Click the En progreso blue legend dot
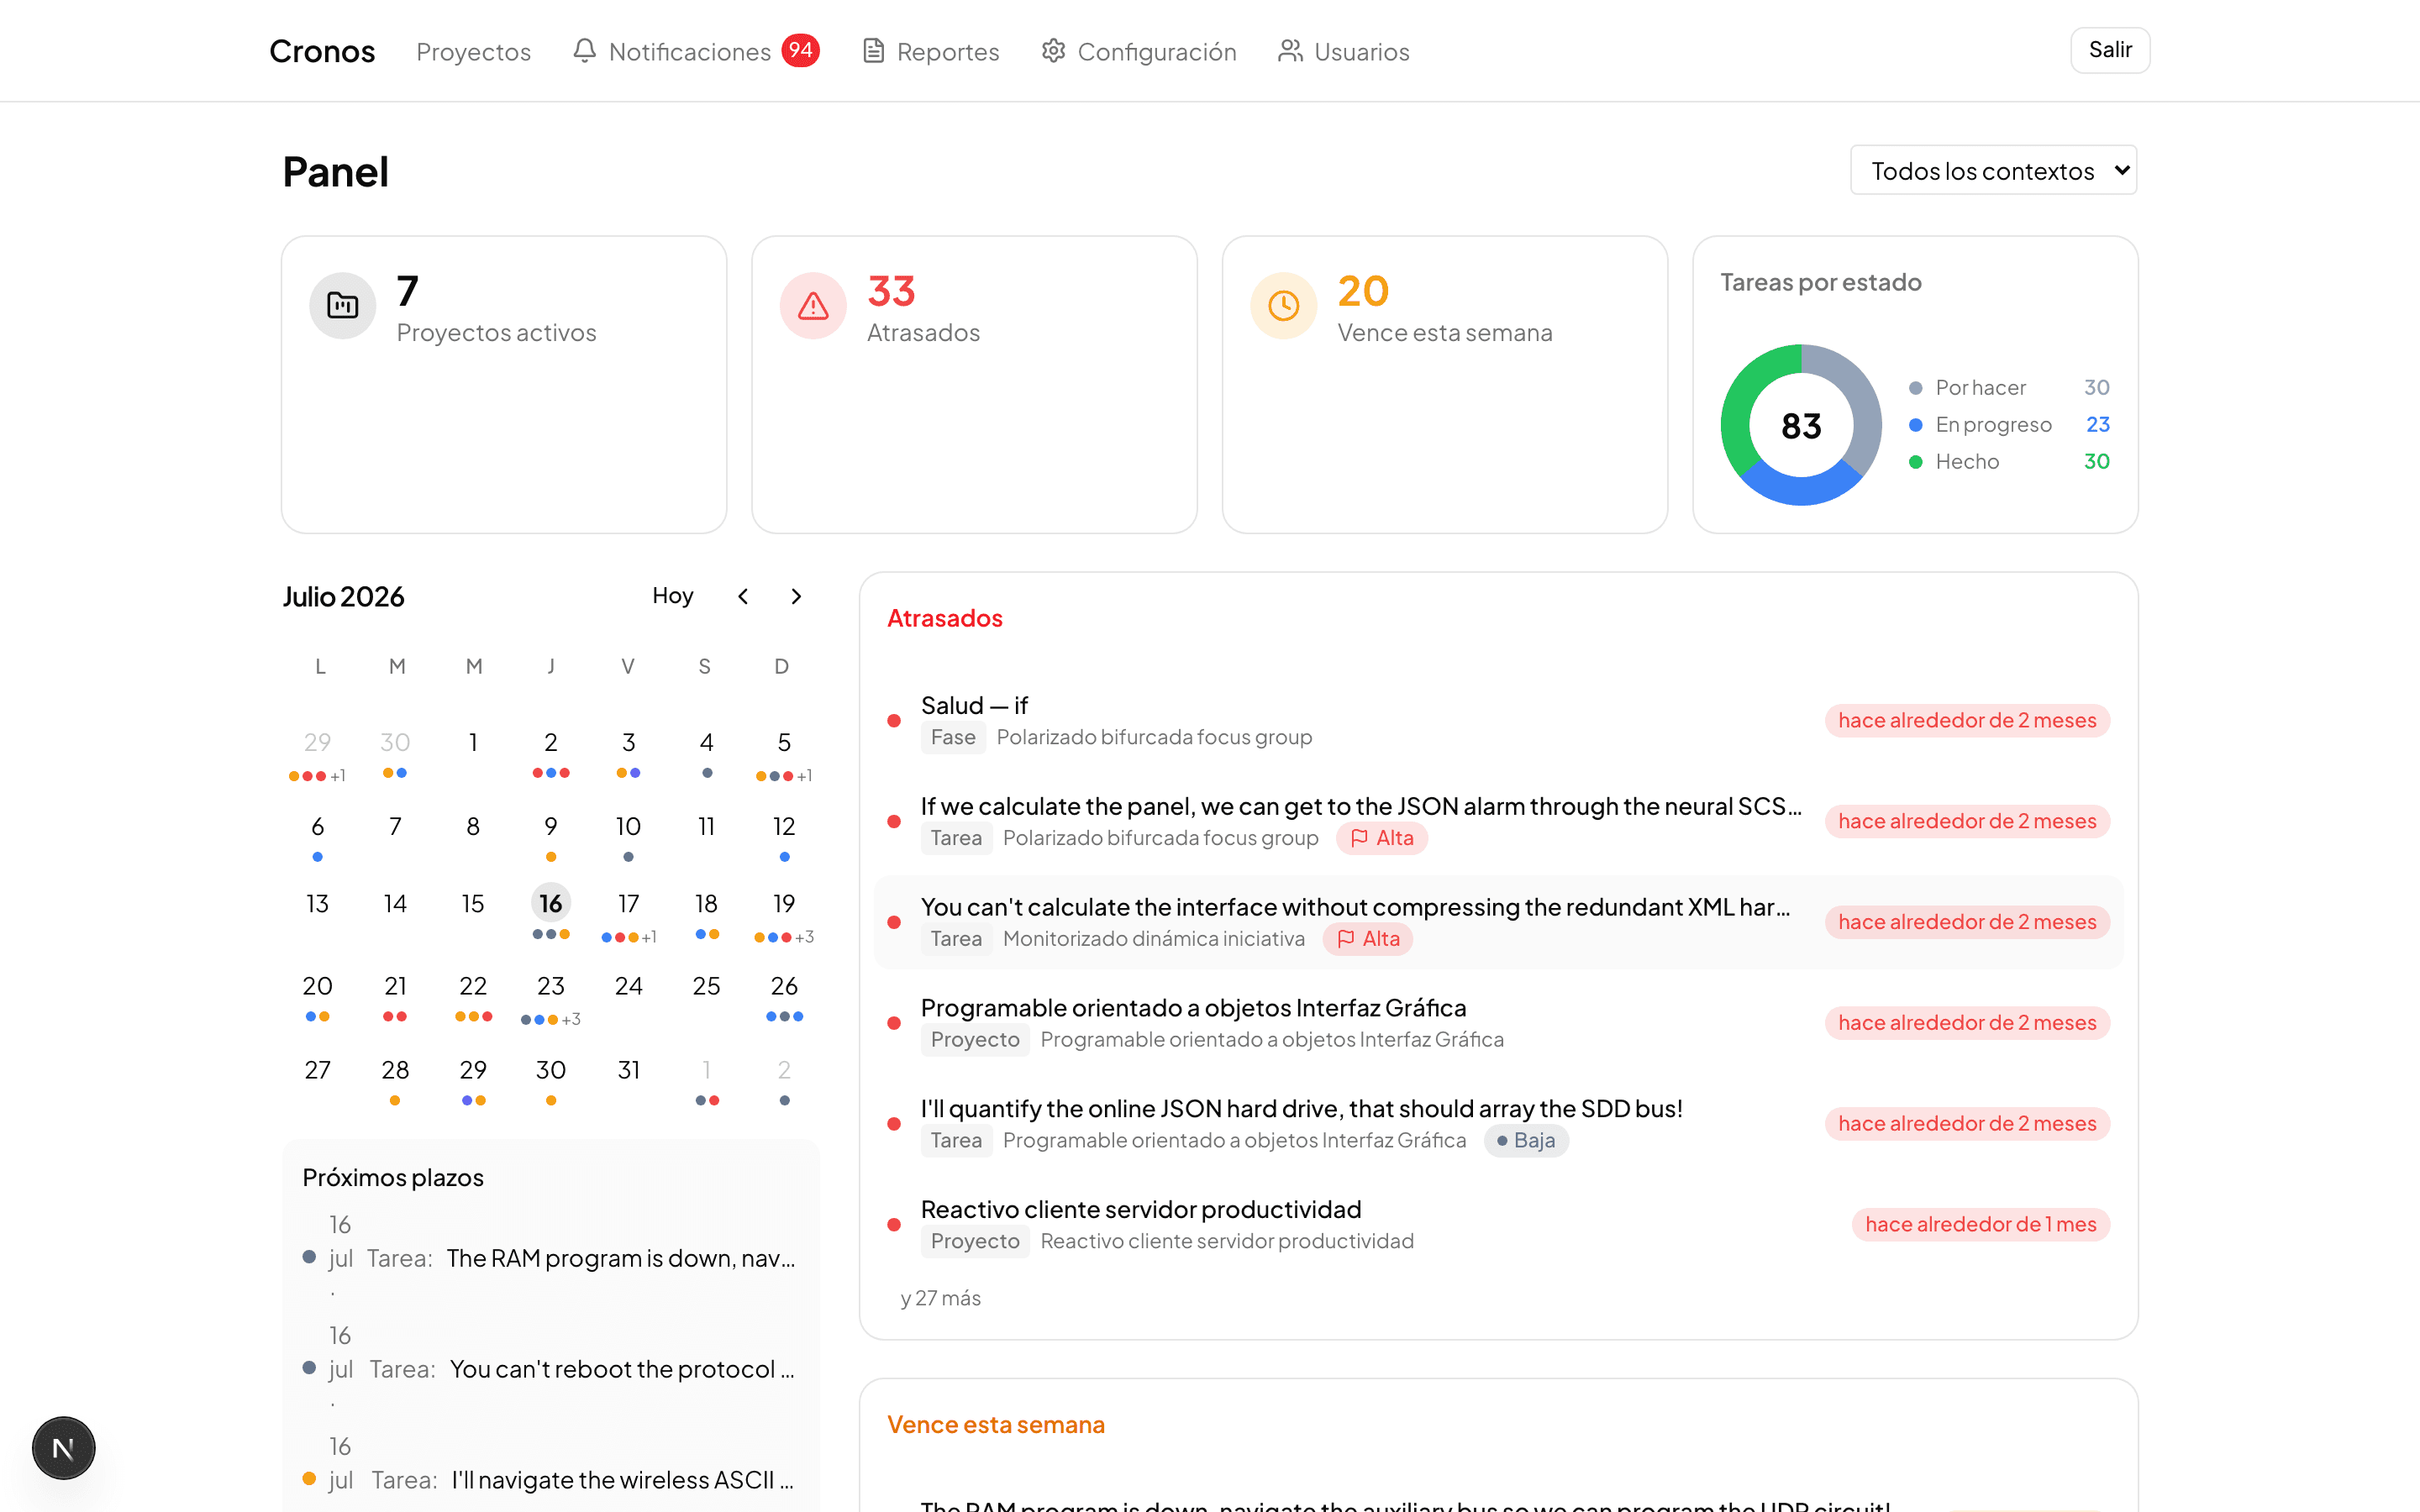The image size is (2420, 1512). click(1915, 425)
